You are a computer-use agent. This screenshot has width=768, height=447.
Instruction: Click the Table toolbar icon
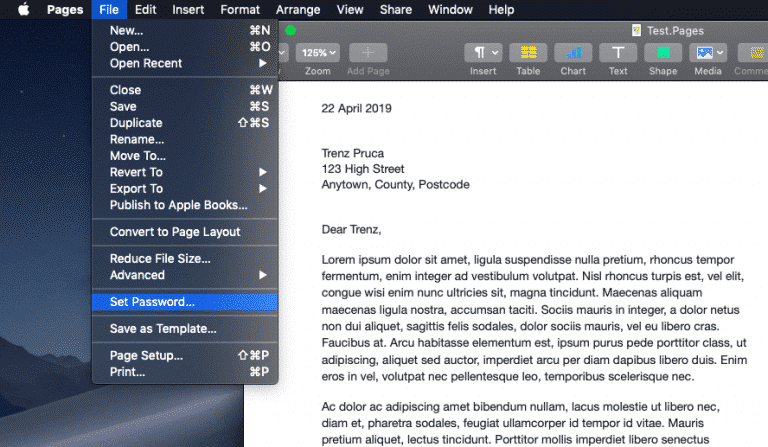(528, 53)
